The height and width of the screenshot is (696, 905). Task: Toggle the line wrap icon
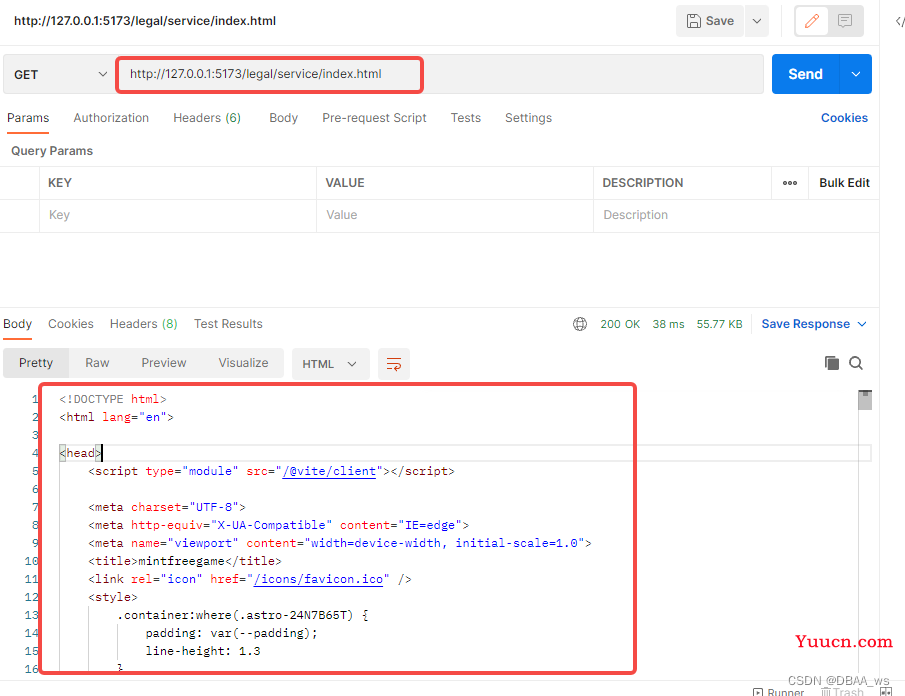pos(394,364)
